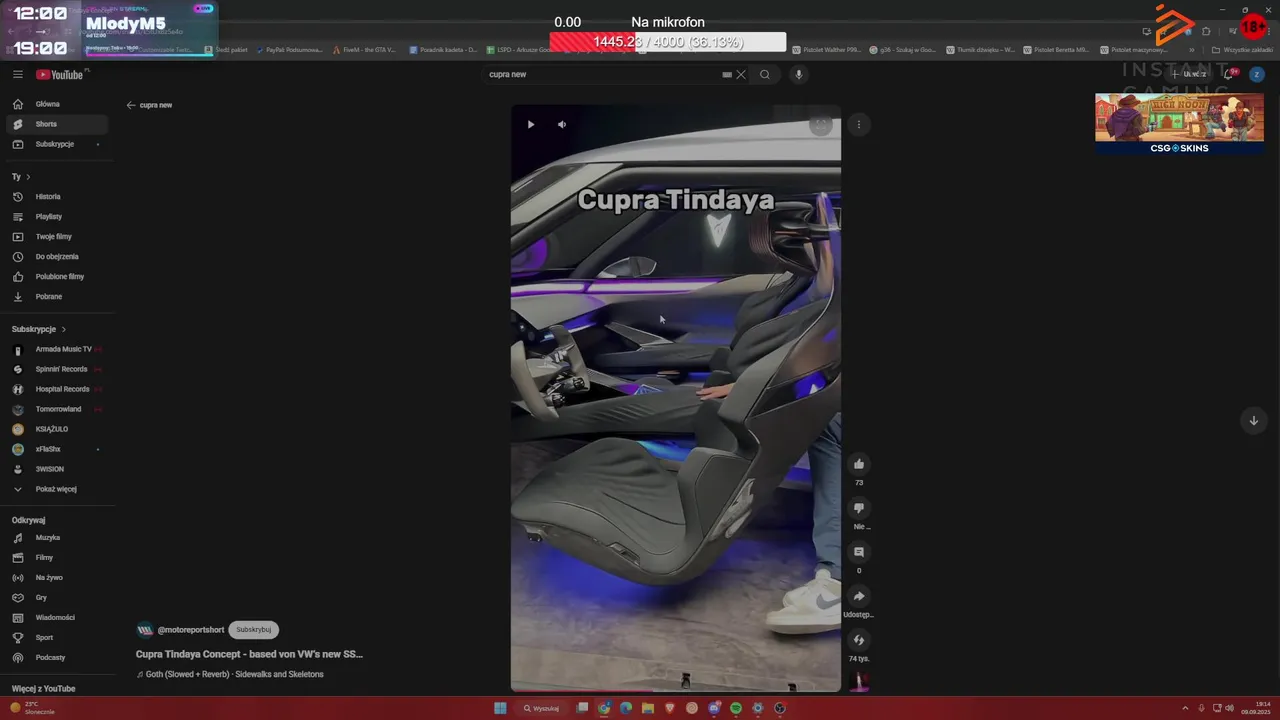Open Spotify from the taskbar

click(x=736, y=708)
